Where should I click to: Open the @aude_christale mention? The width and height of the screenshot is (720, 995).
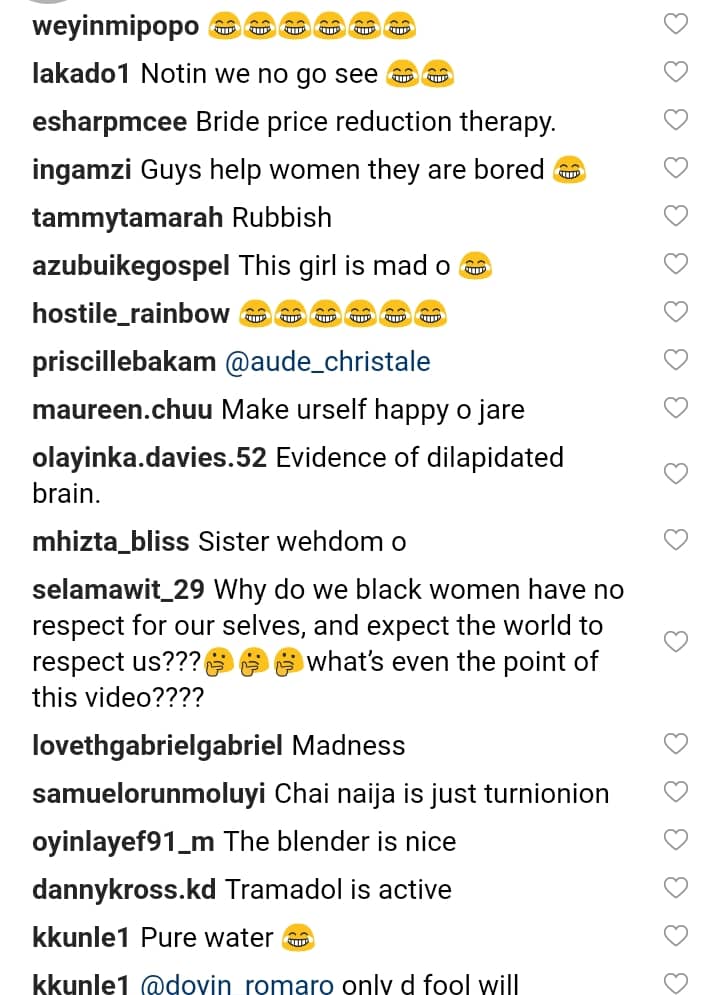pyautogui.click(x=328, y=361)
